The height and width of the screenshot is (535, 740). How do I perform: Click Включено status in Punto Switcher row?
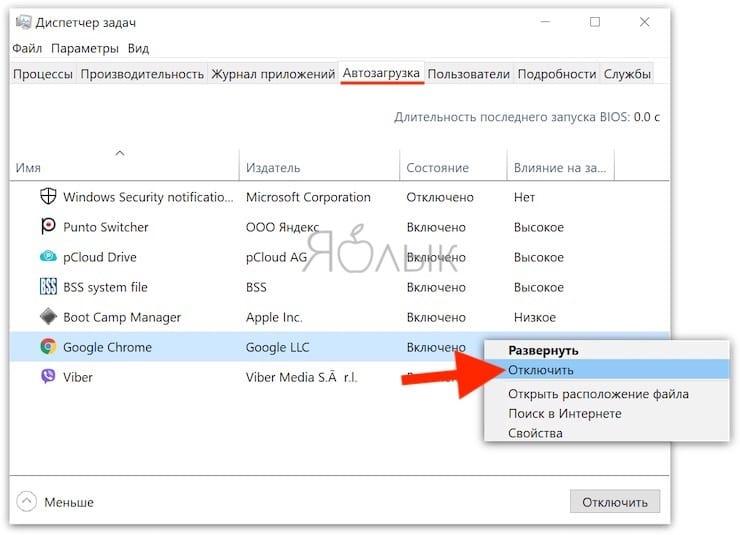point(436,227)
